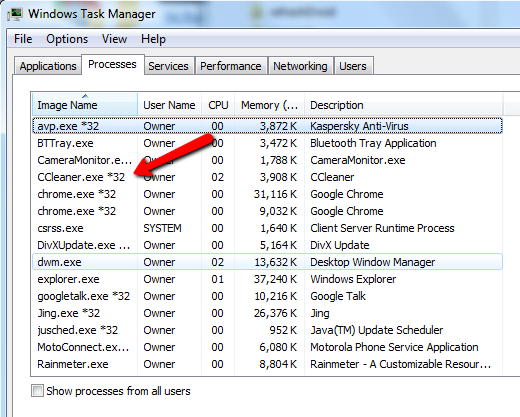The width and height of the screenshot is (520, 417).
Task: Open the Options menu
Action: (x=67, y=39)
